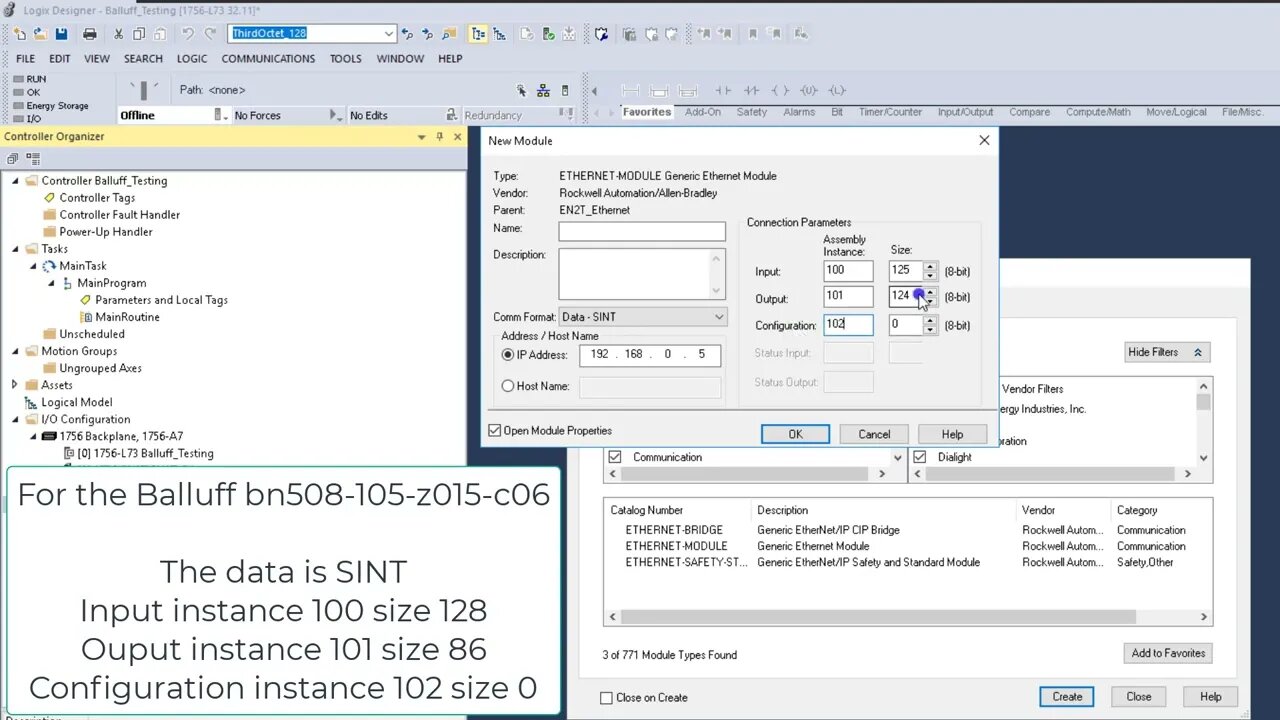This screenshot has height=720, width=1280.
Task: Collapse the Tasks tree node
Action: (x=15, y=249)
